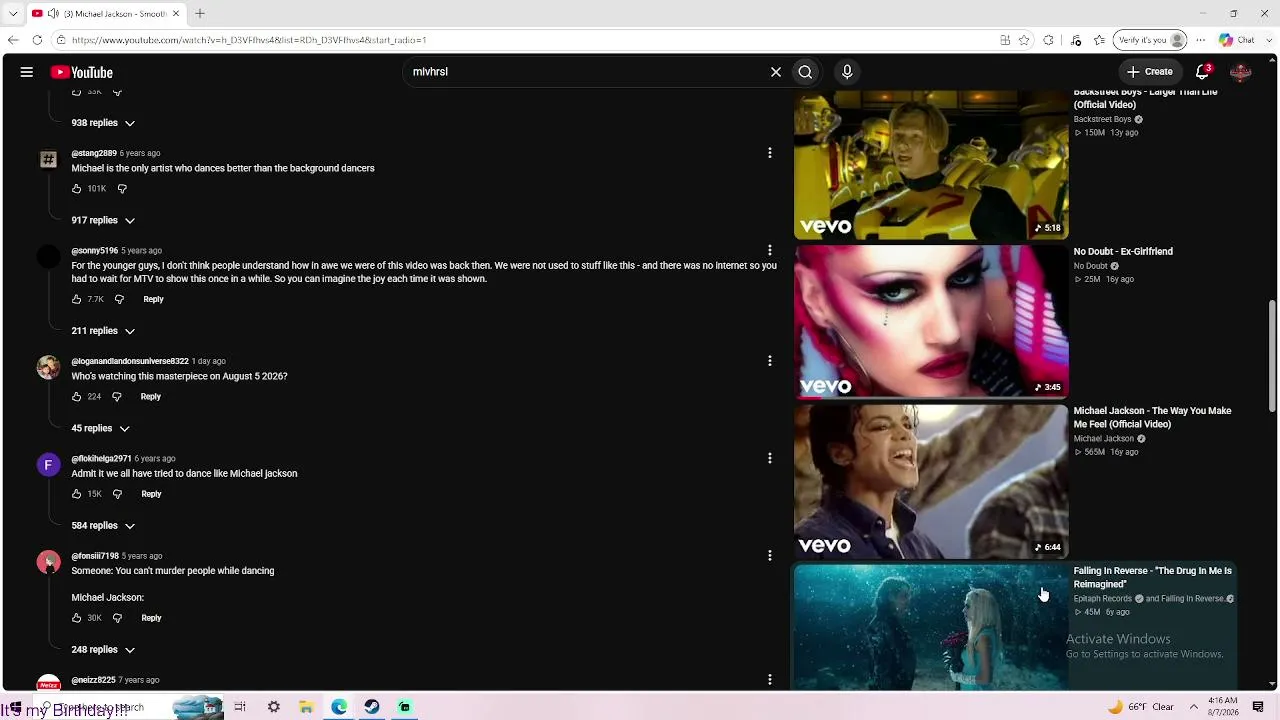Dislike the comment by @flokihelga2971

(117, 494)
